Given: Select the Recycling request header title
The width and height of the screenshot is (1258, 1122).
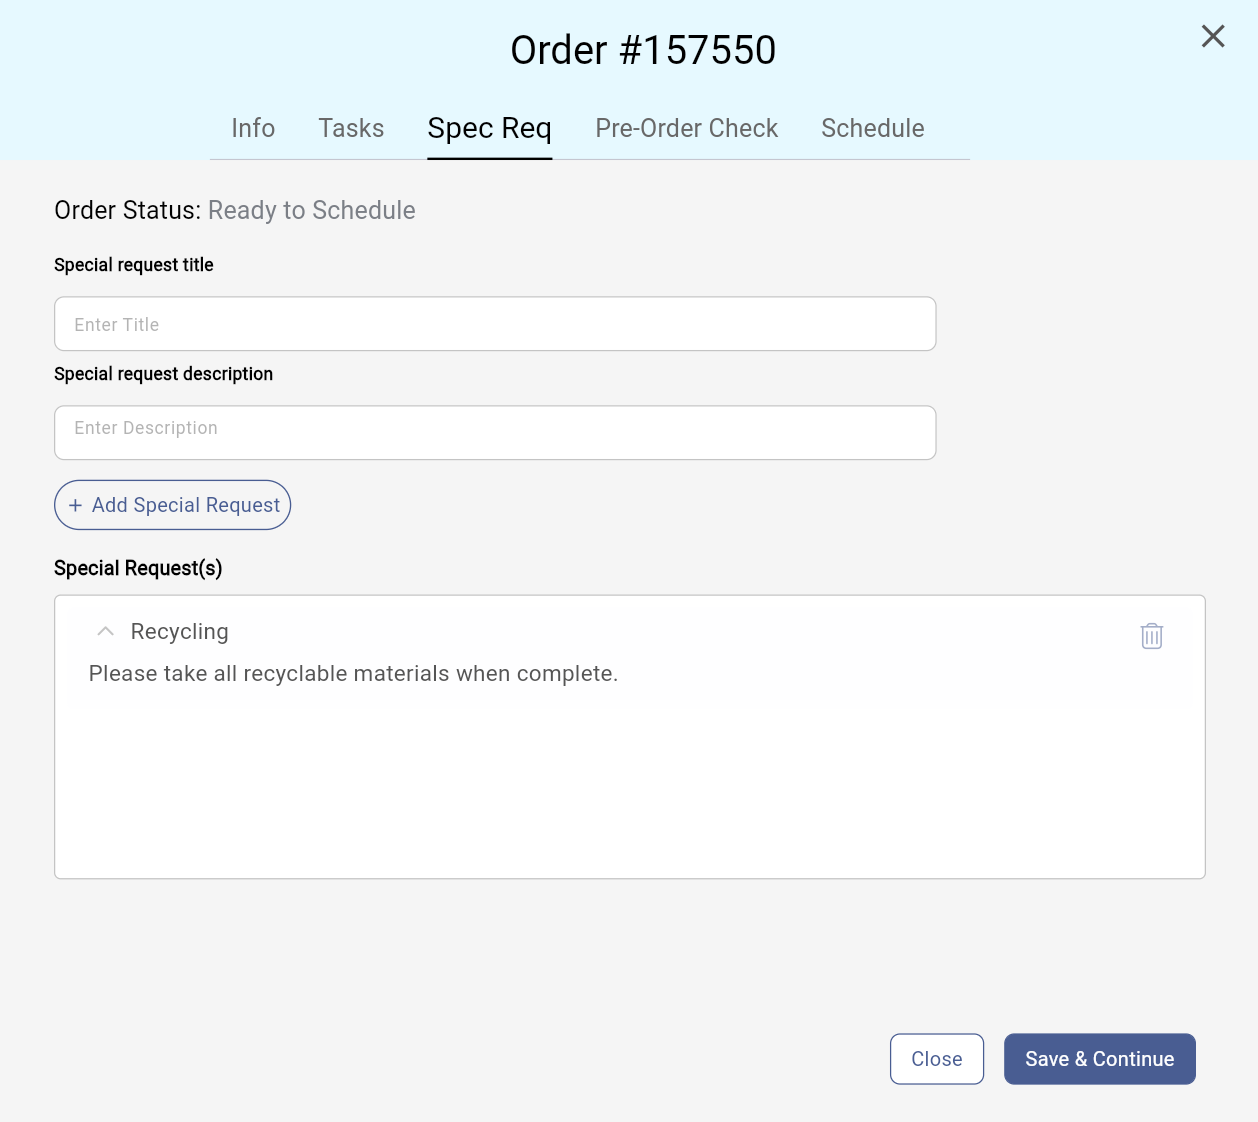Looking at the screenshot, I should [180, 632].
